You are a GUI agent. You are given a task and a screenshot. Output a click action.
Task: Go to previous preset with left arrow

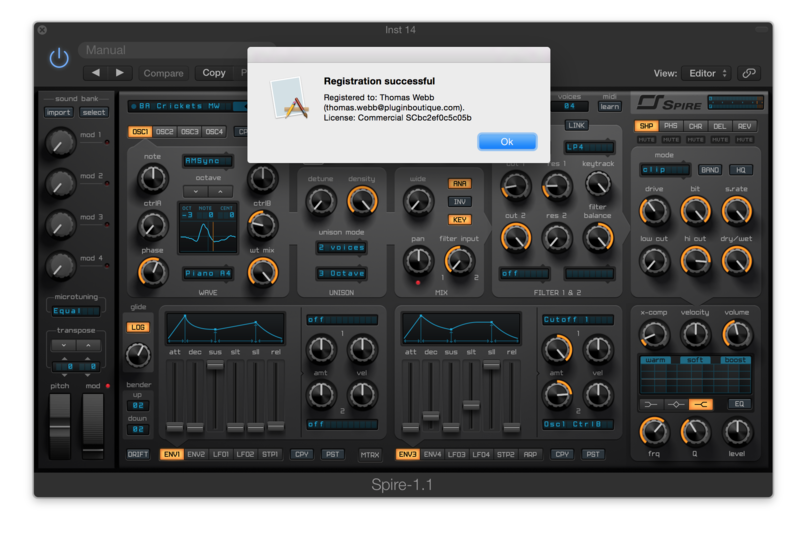[95, 72]
